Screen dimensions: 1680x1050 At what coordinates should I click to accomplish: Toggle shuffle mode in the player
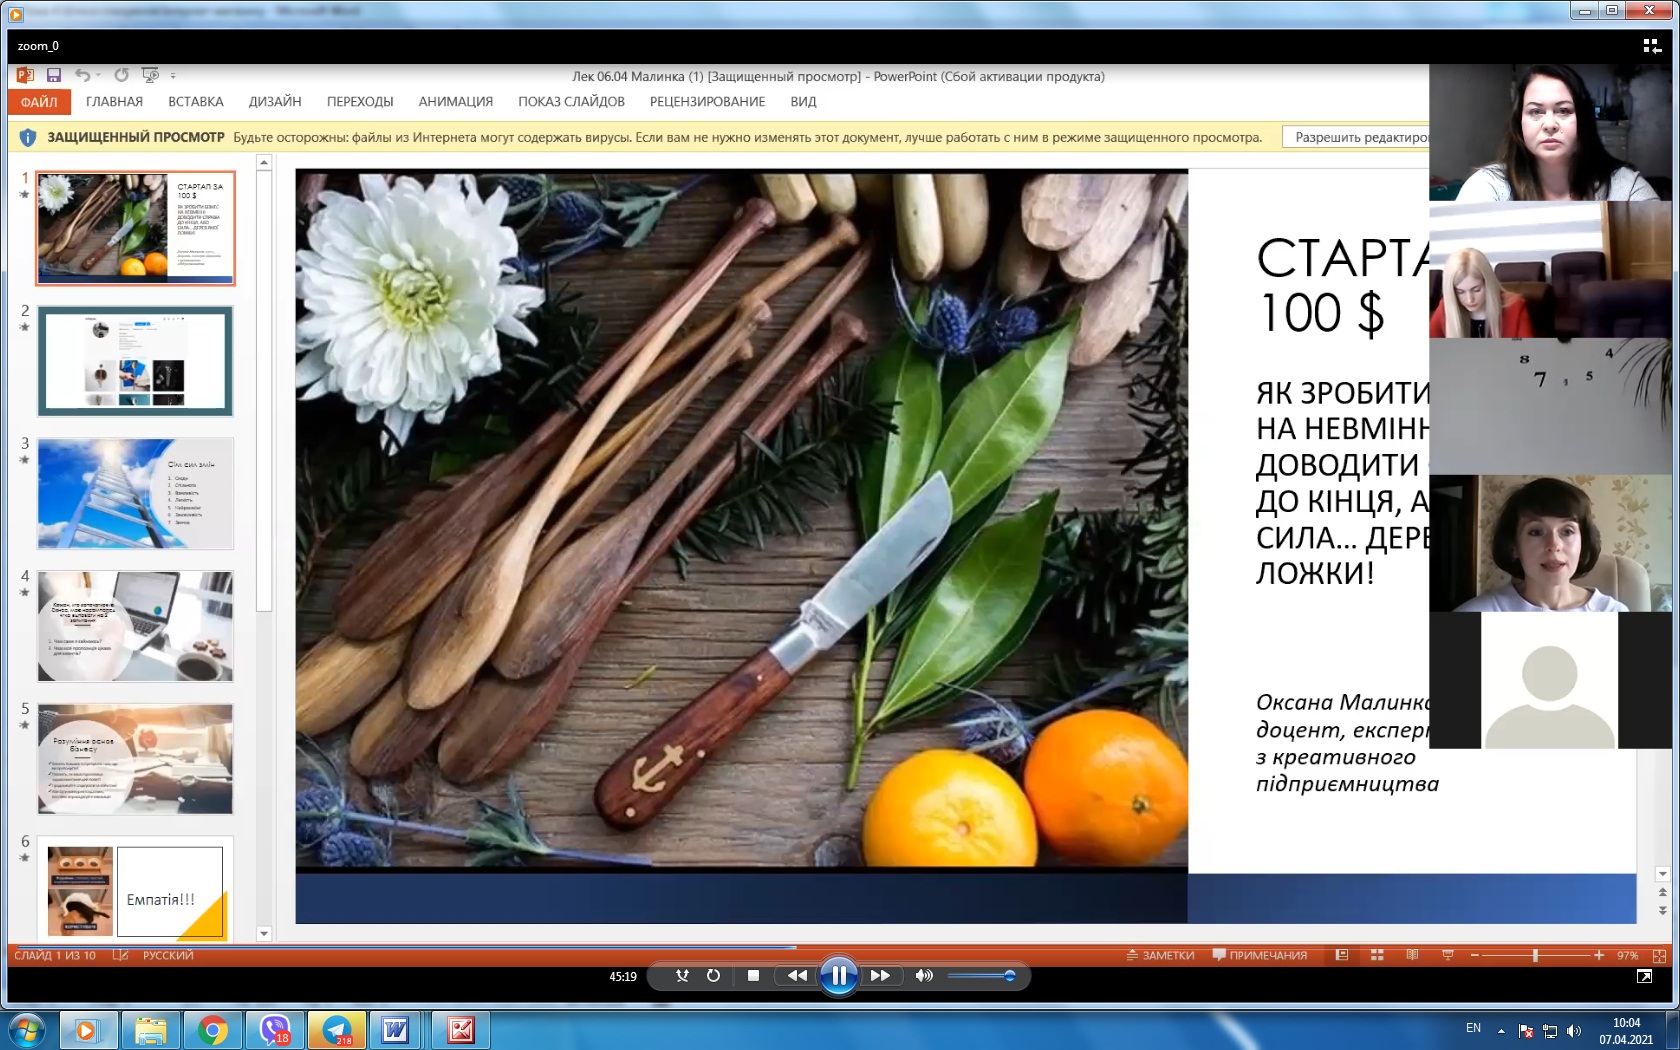click(682, 976)
